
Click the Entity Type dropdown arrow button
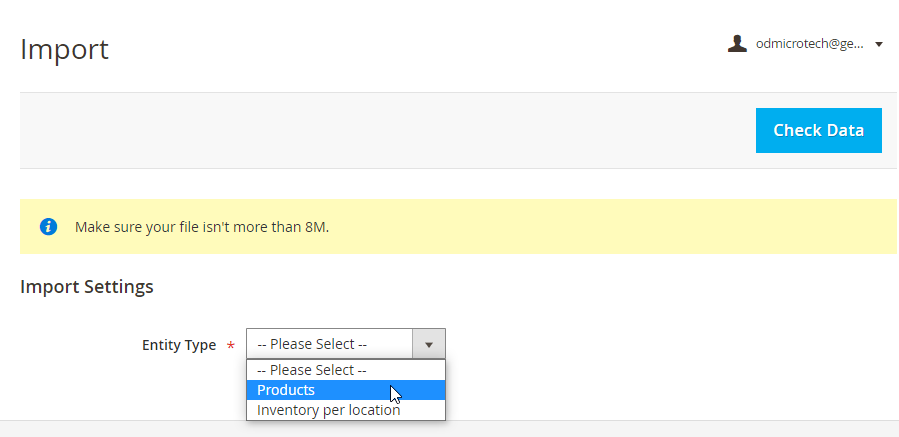pyautogui.click(x=428, y=344)
